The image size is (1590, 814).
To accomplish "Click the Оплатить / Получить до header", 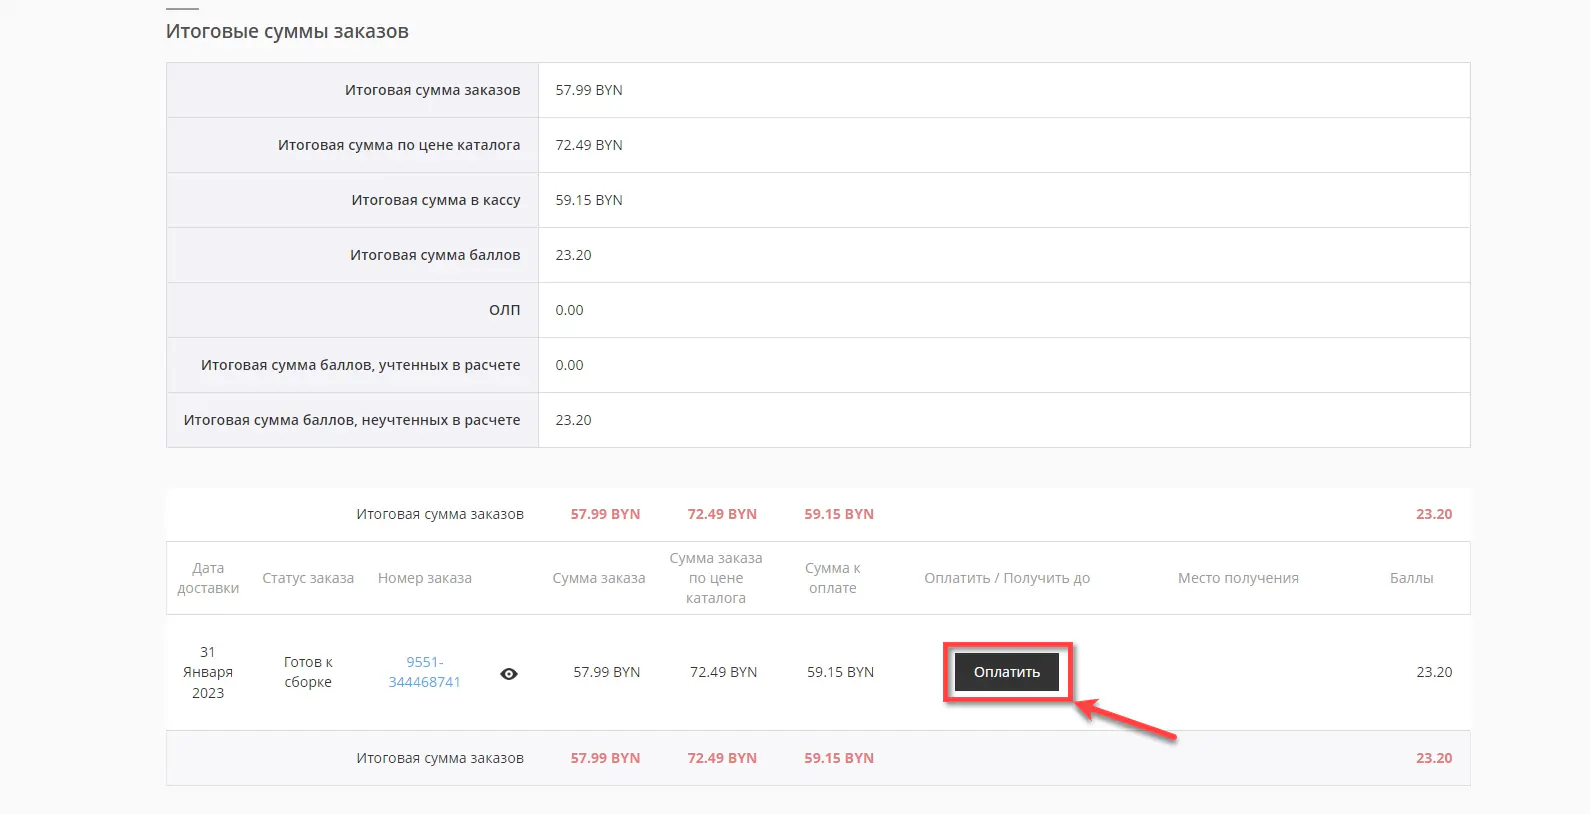I will pyautogui.click(x=1007, y=578).
